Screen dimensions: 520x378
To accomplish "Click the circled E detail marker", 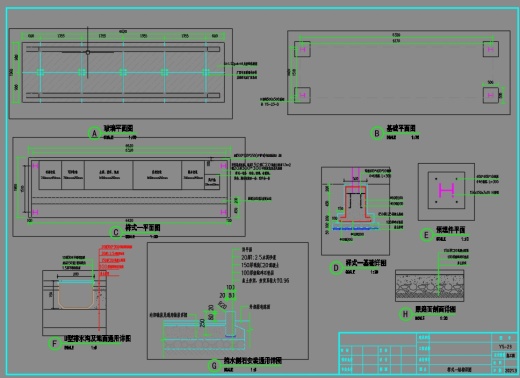I will [x=426, y=235].
